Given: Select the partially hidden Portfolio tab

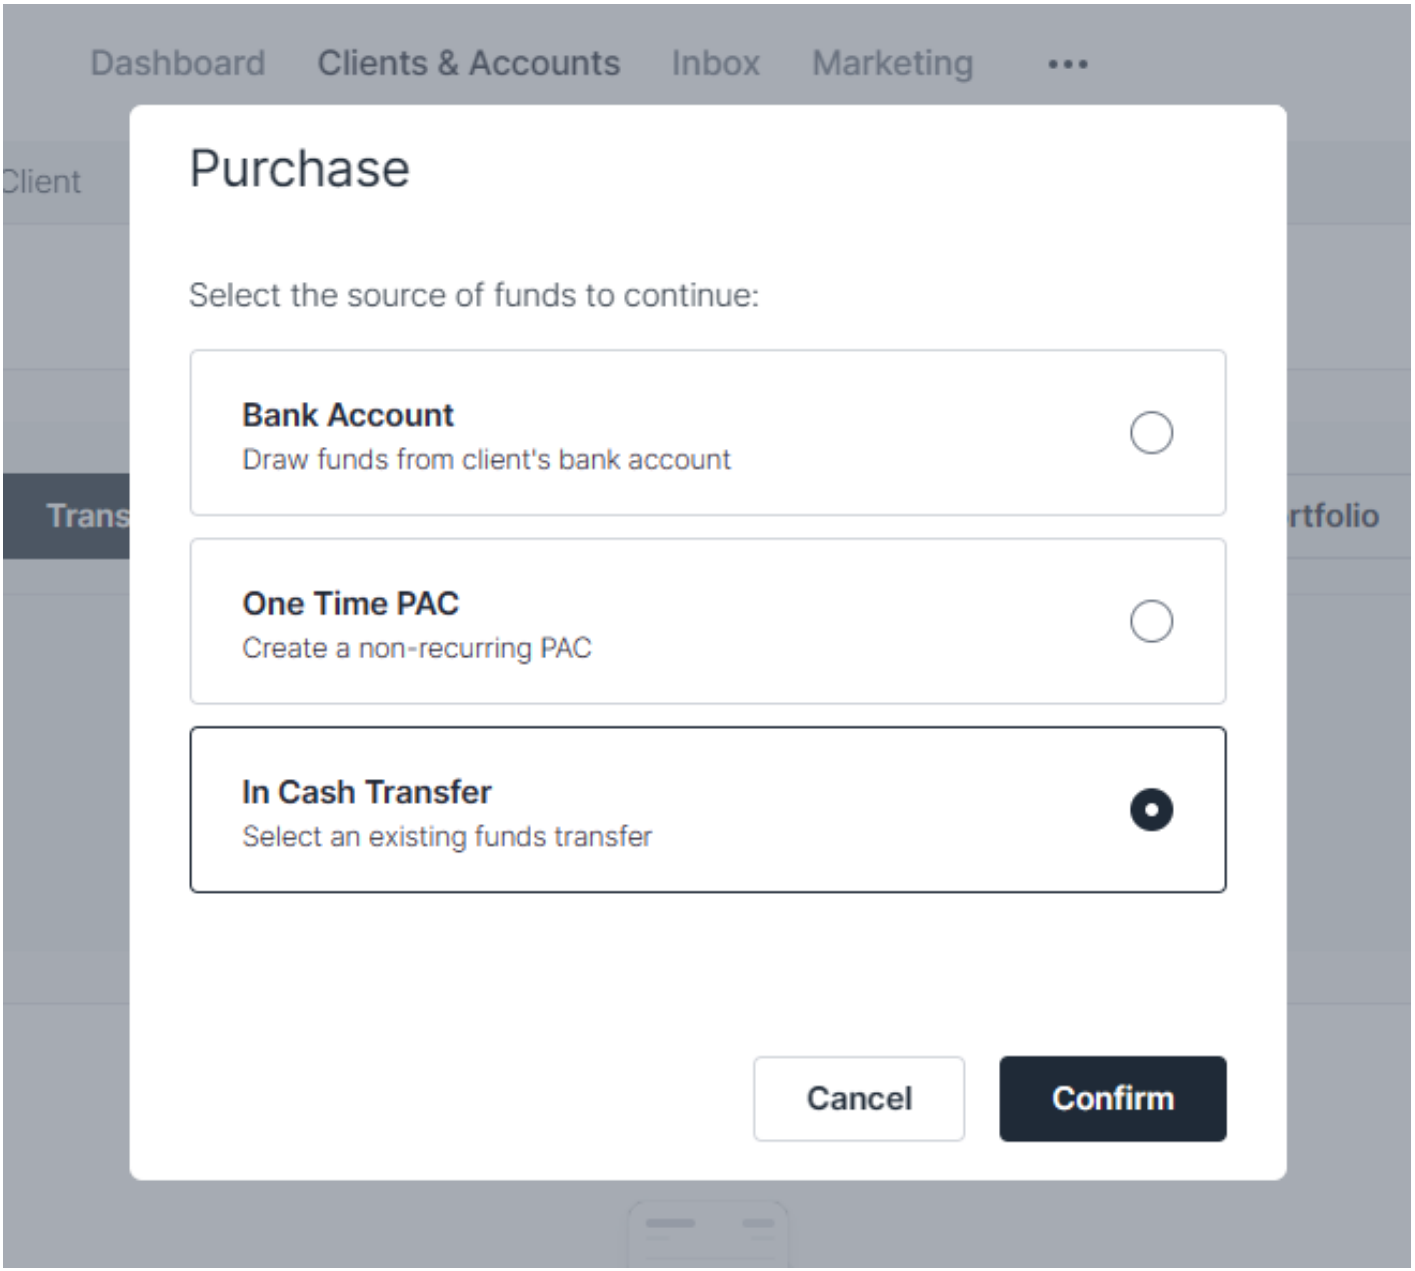Looking at the screenshot, I should click(1333, 516).
